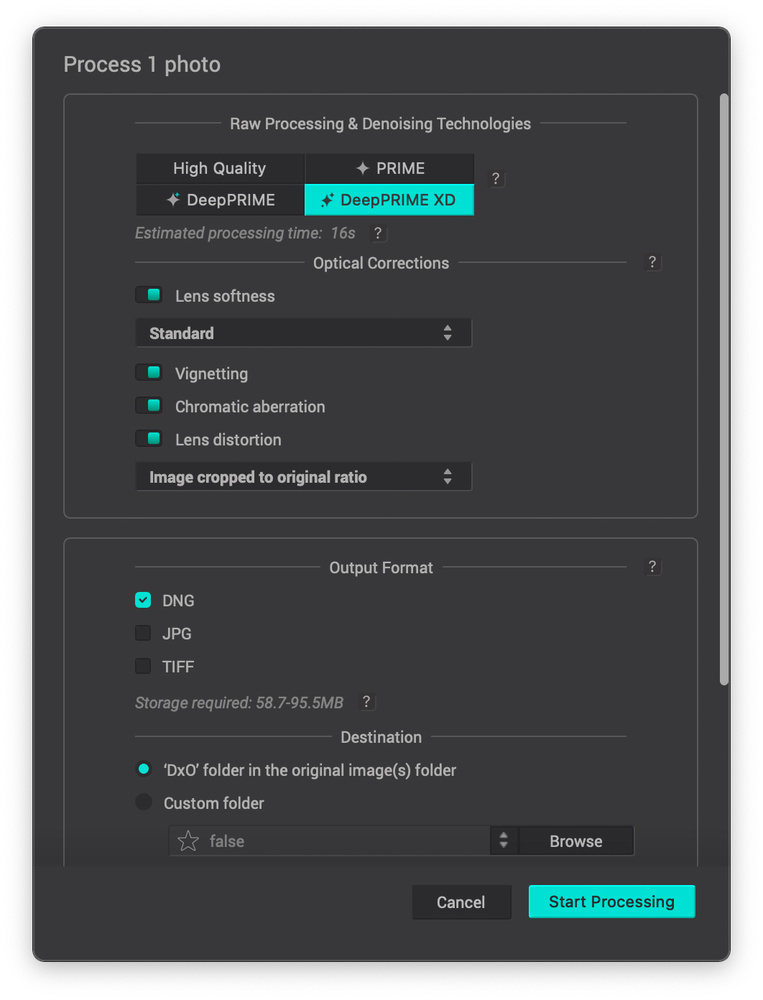Viewport: 763px width, 1000px height.
Task: Toggle Lens distortion correction switch
Action: 149,439
